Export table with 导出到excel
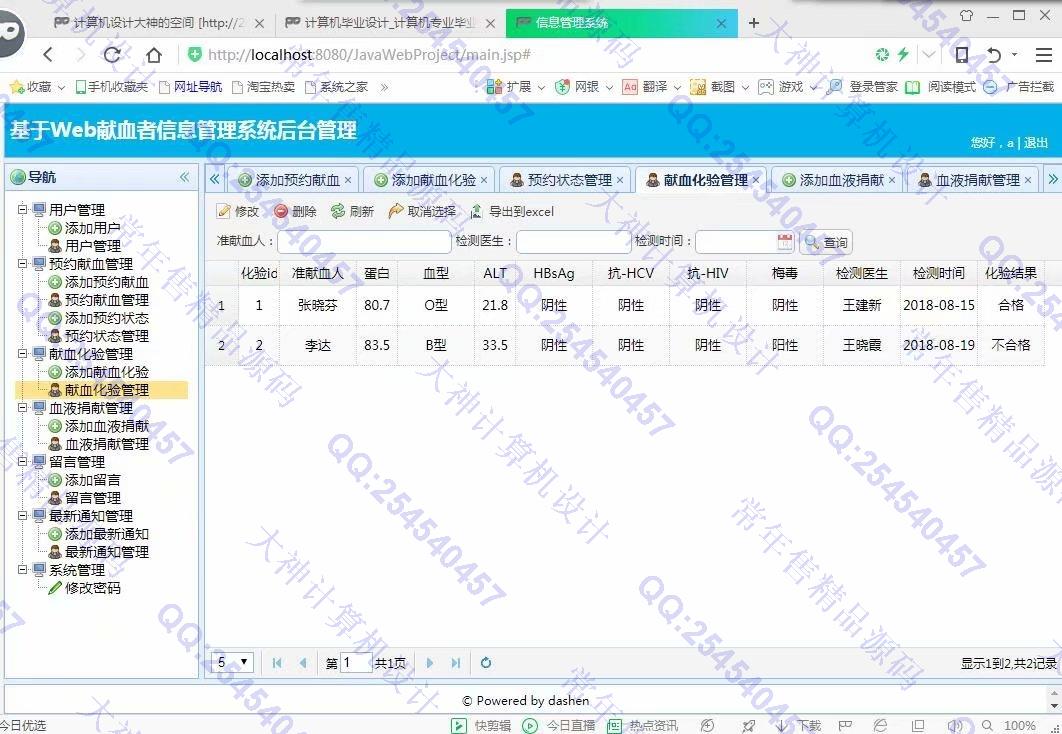Image resolution: width=1062 pixels, height=734 pixels. pos(512,211)
